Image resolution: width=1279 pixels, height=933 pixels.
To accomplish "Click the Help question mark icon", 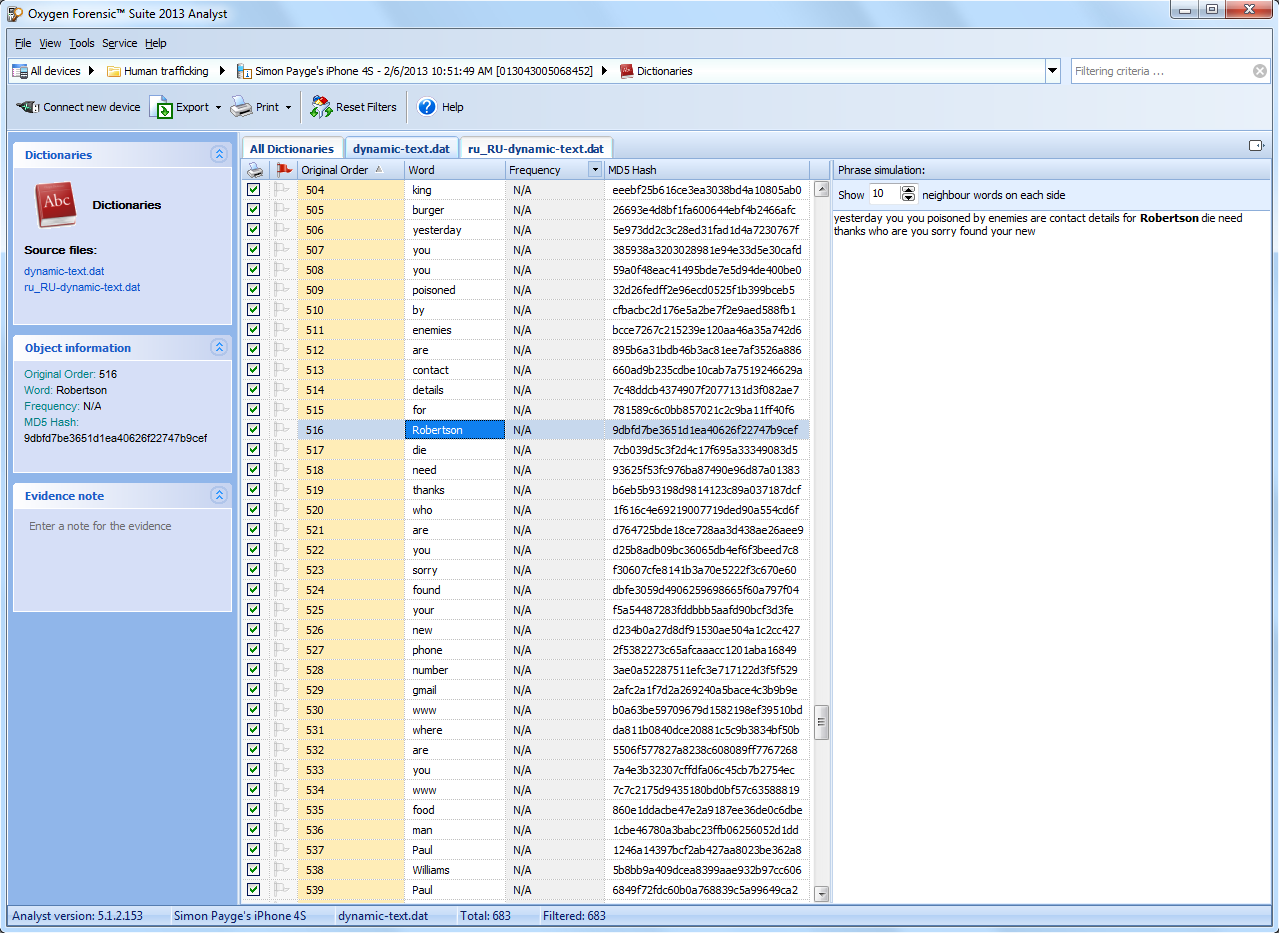I will pos(427,107).
